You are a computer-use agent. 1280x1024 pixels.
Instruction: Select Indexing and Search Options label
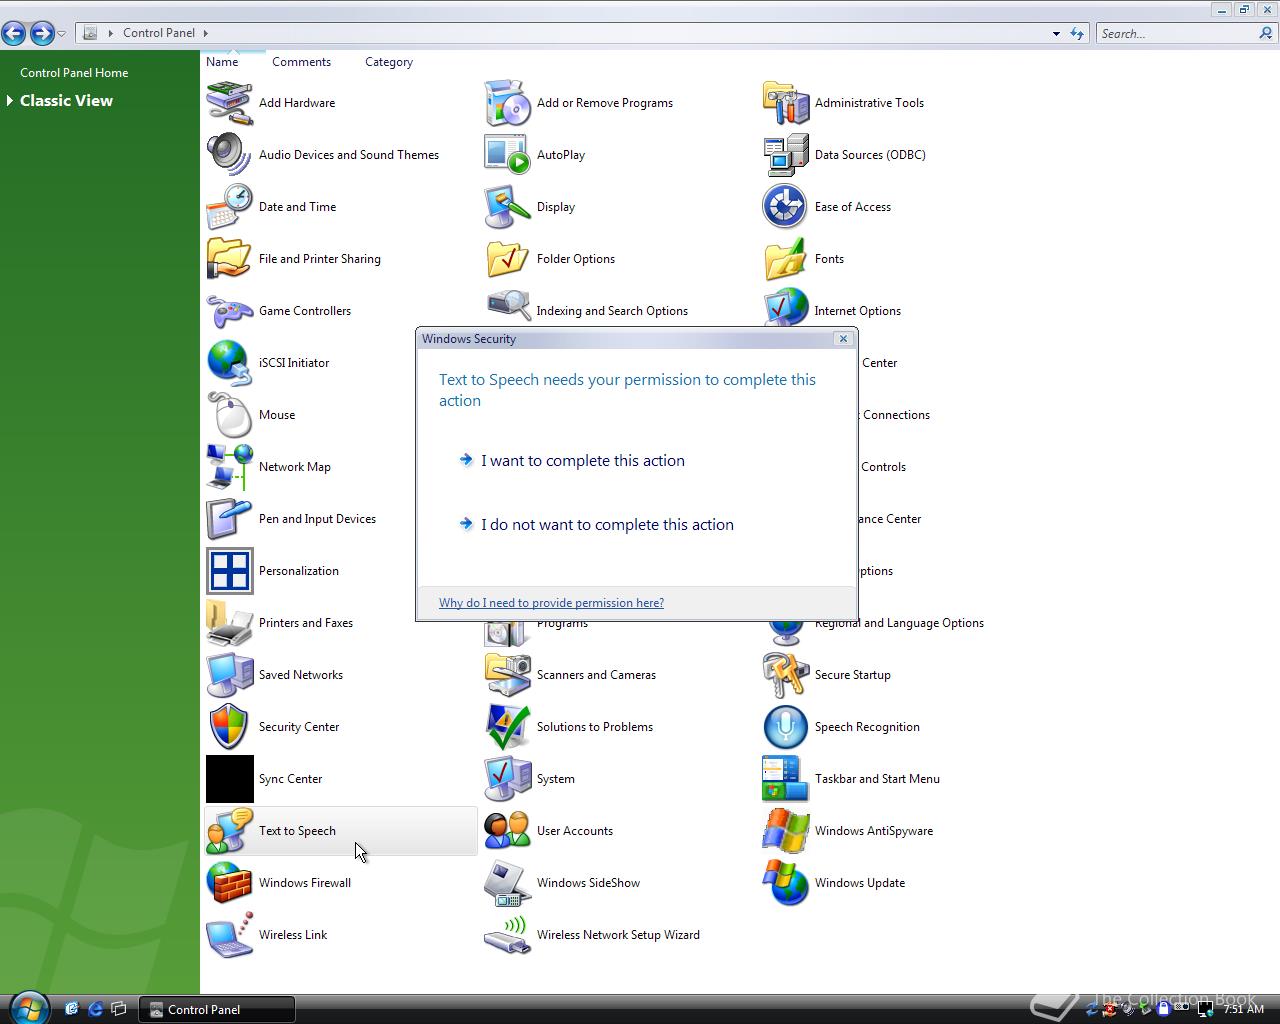[x=612, y=311]
